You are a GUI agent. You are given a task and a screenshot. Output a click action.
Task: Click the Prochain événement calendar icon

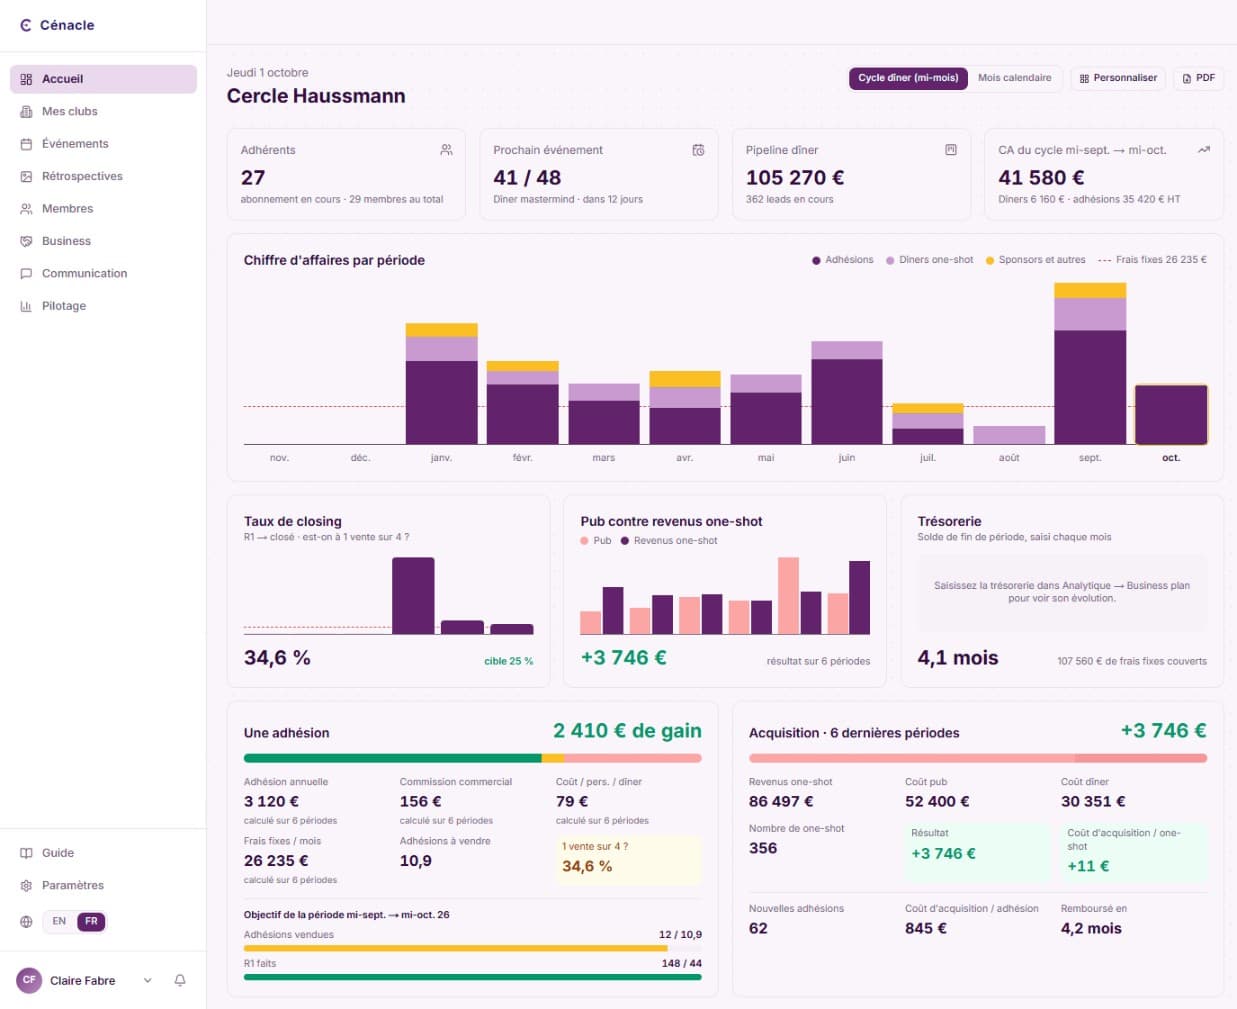pos(698,150)
